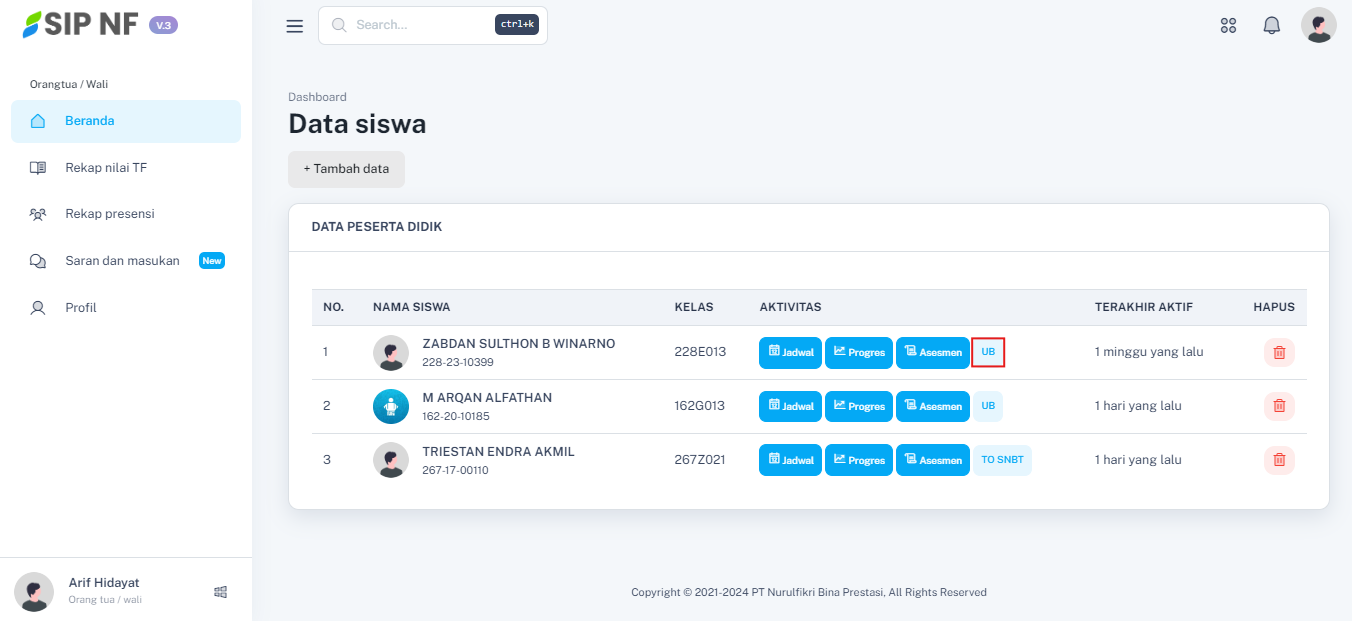Open Asesmen for Triestan Endra Akmil

click(x=932, y=460)
